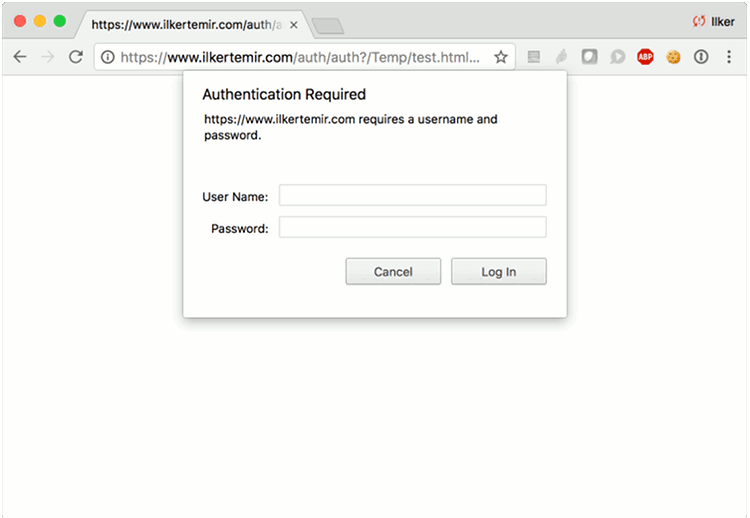Focus the Password field
The image size is (750, 518).
point(412,227)
